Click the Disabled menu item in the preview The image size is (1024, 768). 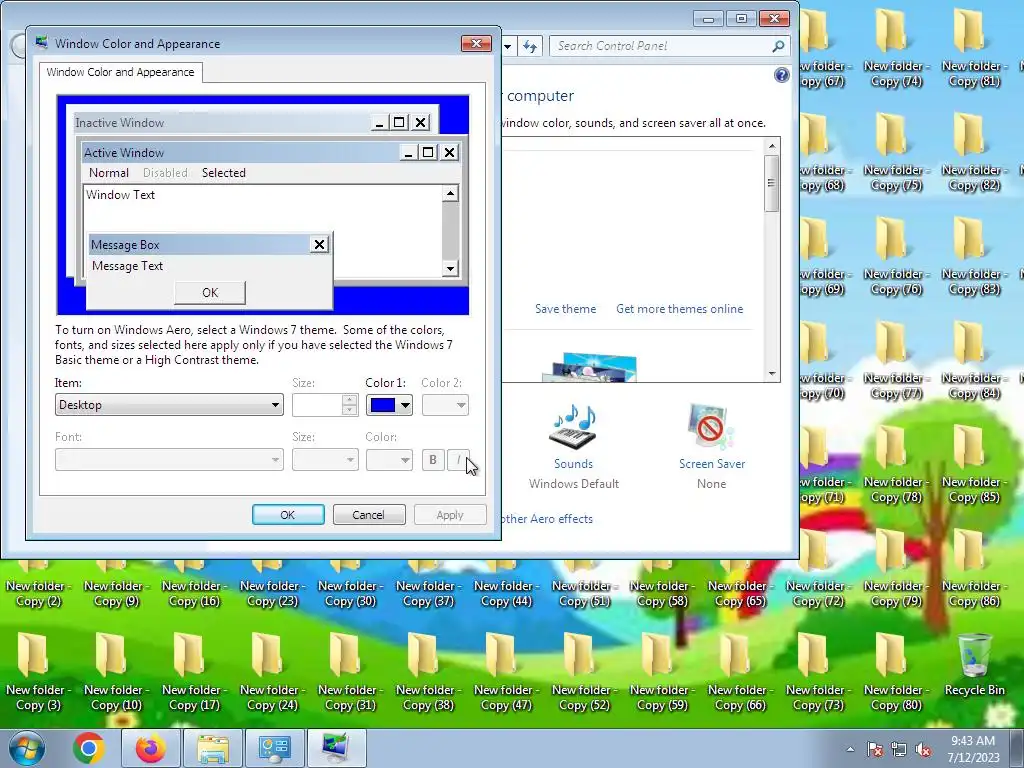coord(165,172)
